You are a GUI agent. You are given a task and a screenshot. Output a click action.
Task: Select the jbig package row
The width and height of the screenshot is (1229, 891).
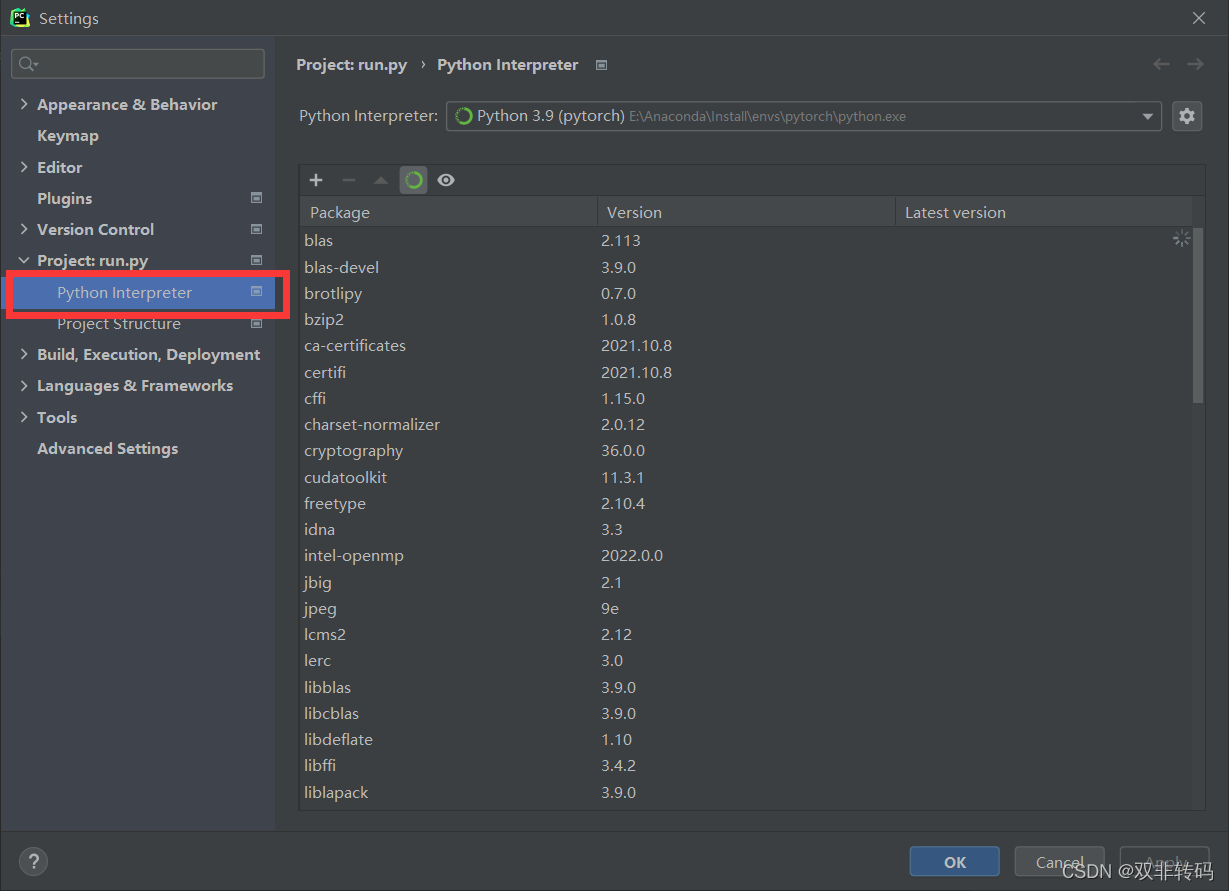tap(746, 582)
